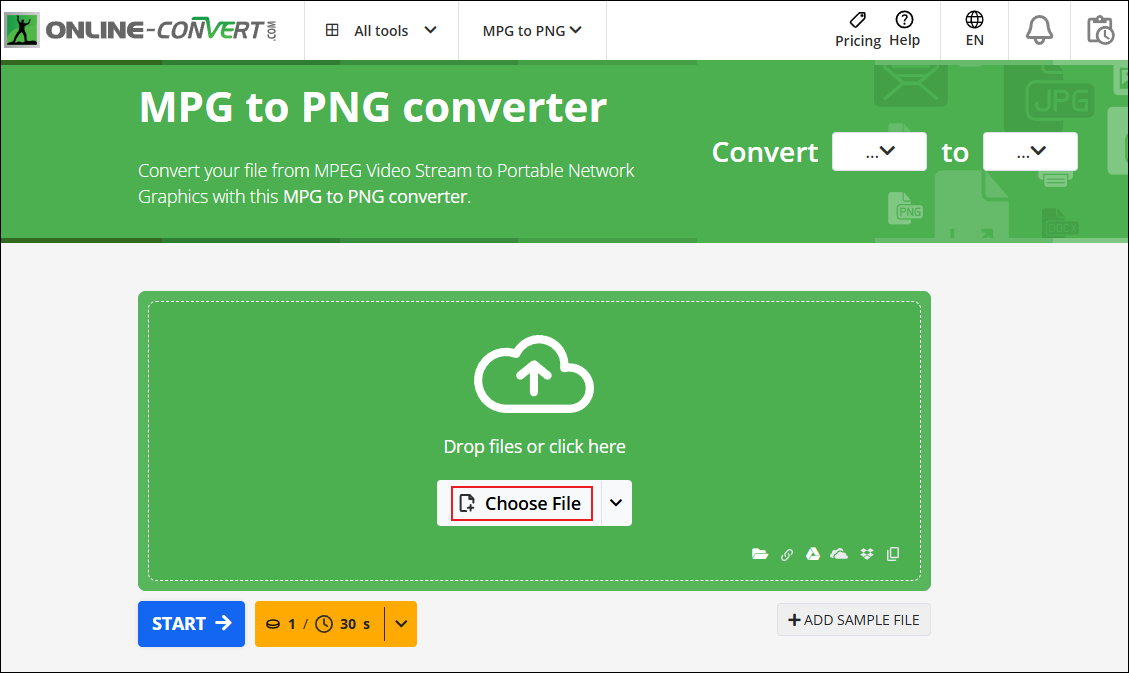Open the Help question mark icon
The height and width of the screenshot is (673, 1129).
pos(905,29)
